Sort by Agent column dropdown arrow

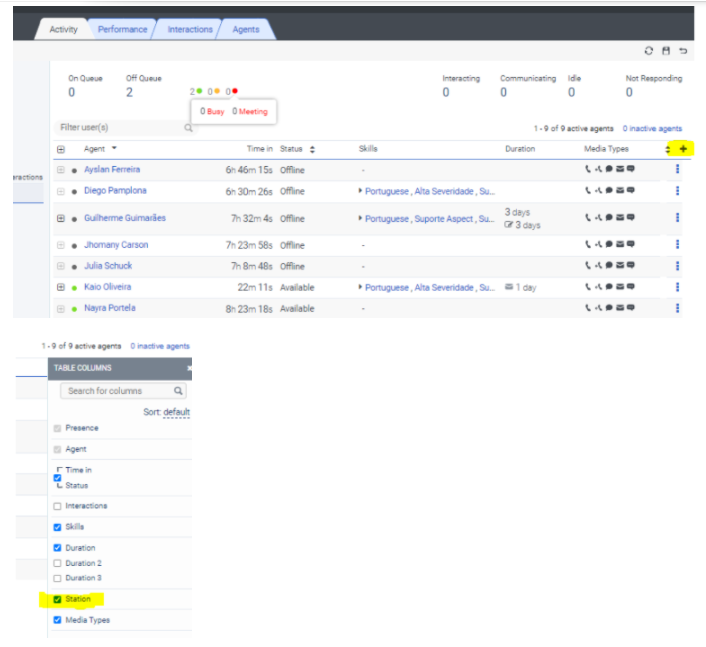point(114,148)
